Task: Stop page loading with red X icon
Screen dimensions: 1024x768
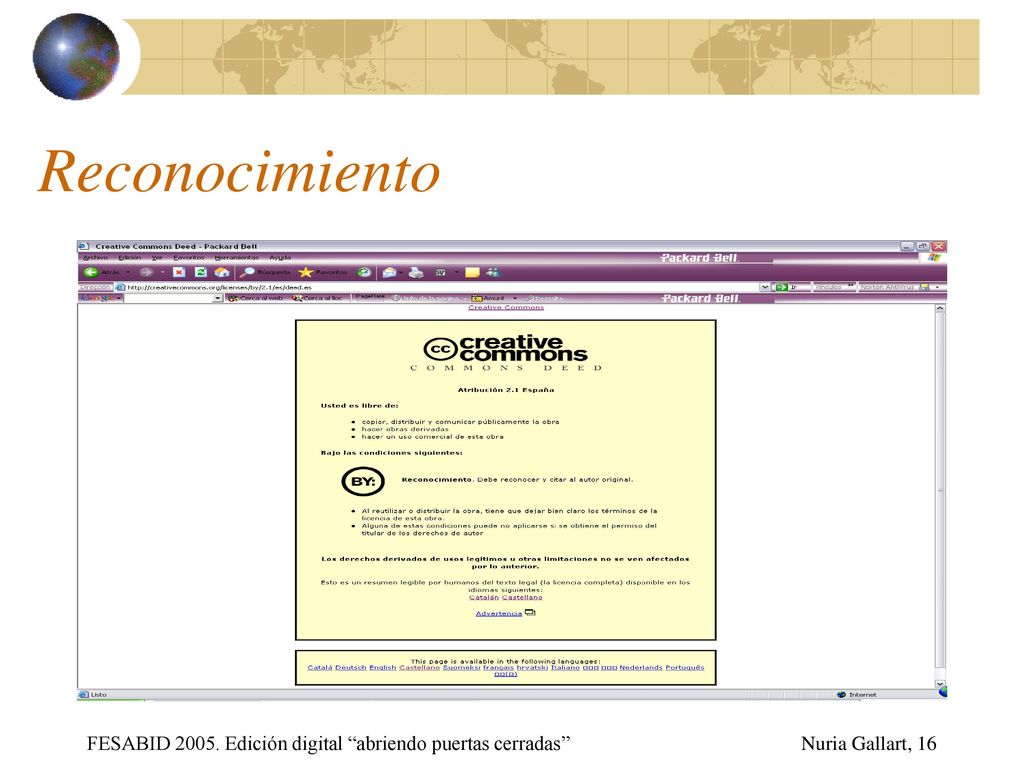Action: (179, 272)
